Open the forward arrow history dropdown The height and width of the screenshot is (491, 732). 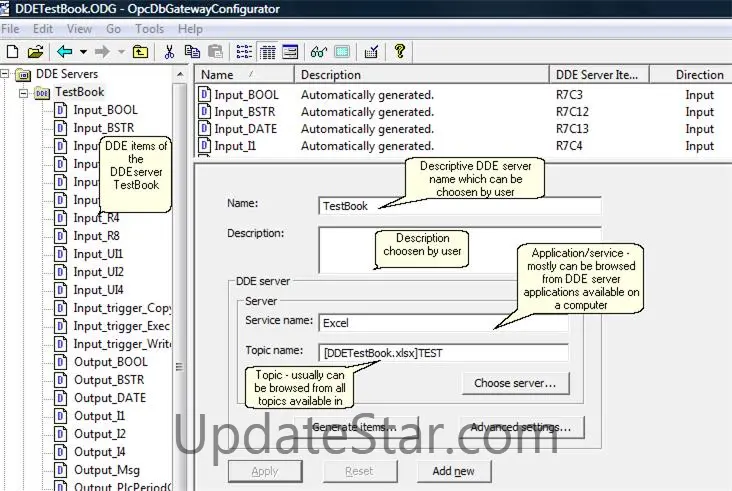(121, 52)
